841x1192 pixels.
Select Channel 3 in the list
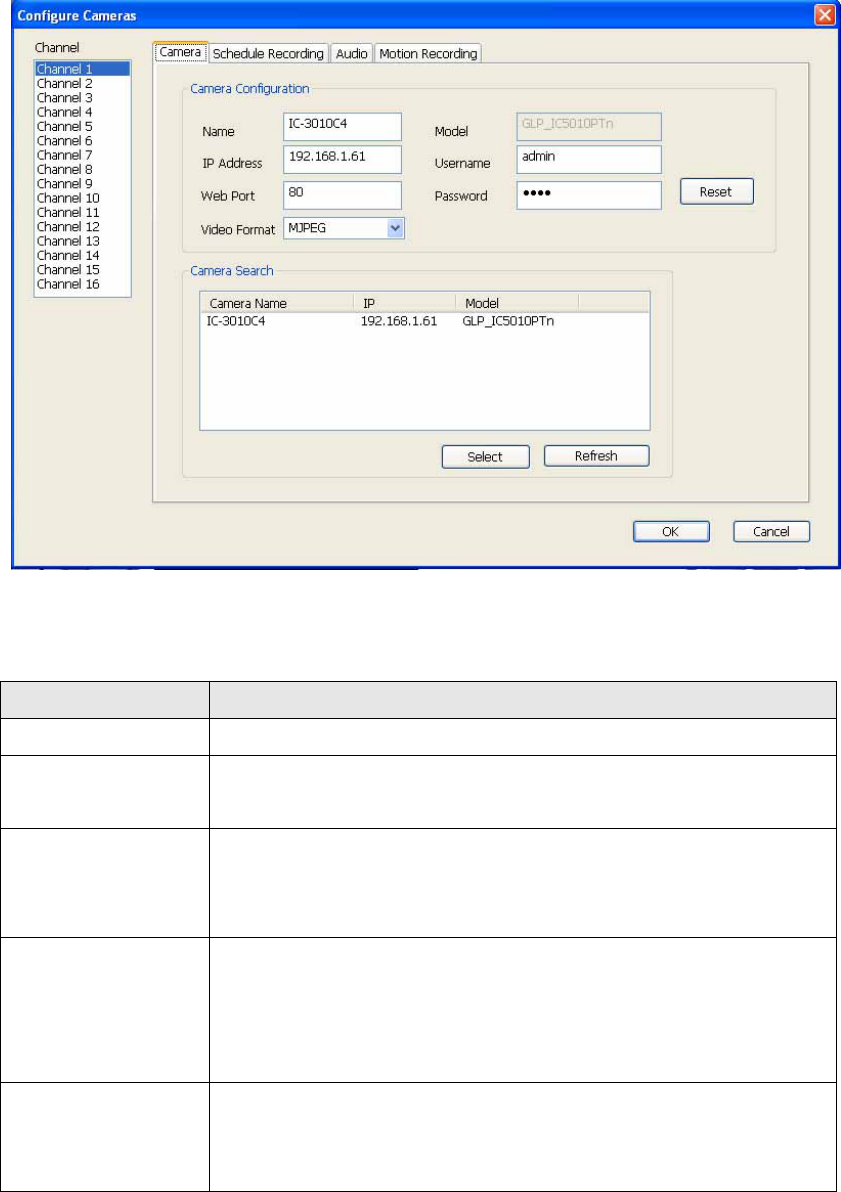pos(82,98)
